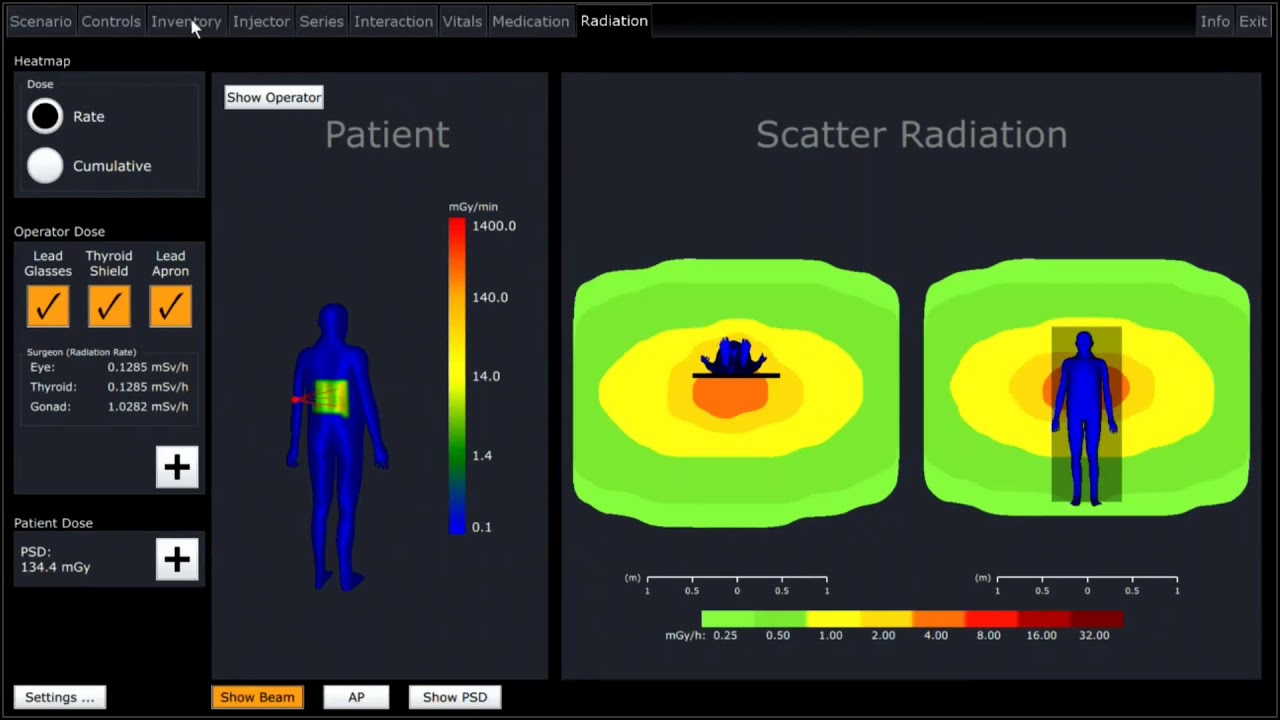This screenshot has width=1280, height=720.
Task: Click the Gonad 1.0282 mSv/h reading
Action: click(x=109, y=407)
